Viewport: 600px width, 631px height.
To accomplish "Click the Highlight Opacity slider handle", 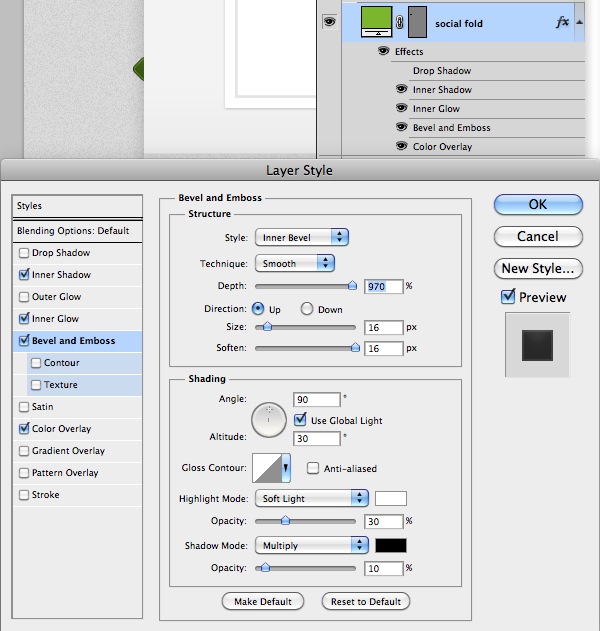I will pyautogui.click(x=285, y=520).
